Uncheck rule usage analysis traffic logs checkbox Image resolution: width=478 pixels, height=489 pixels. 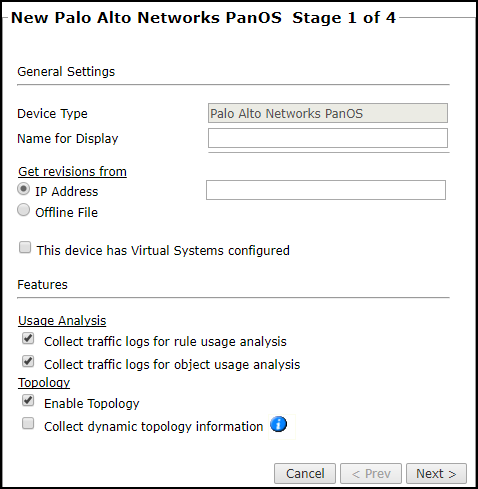(x=28, y=339)
